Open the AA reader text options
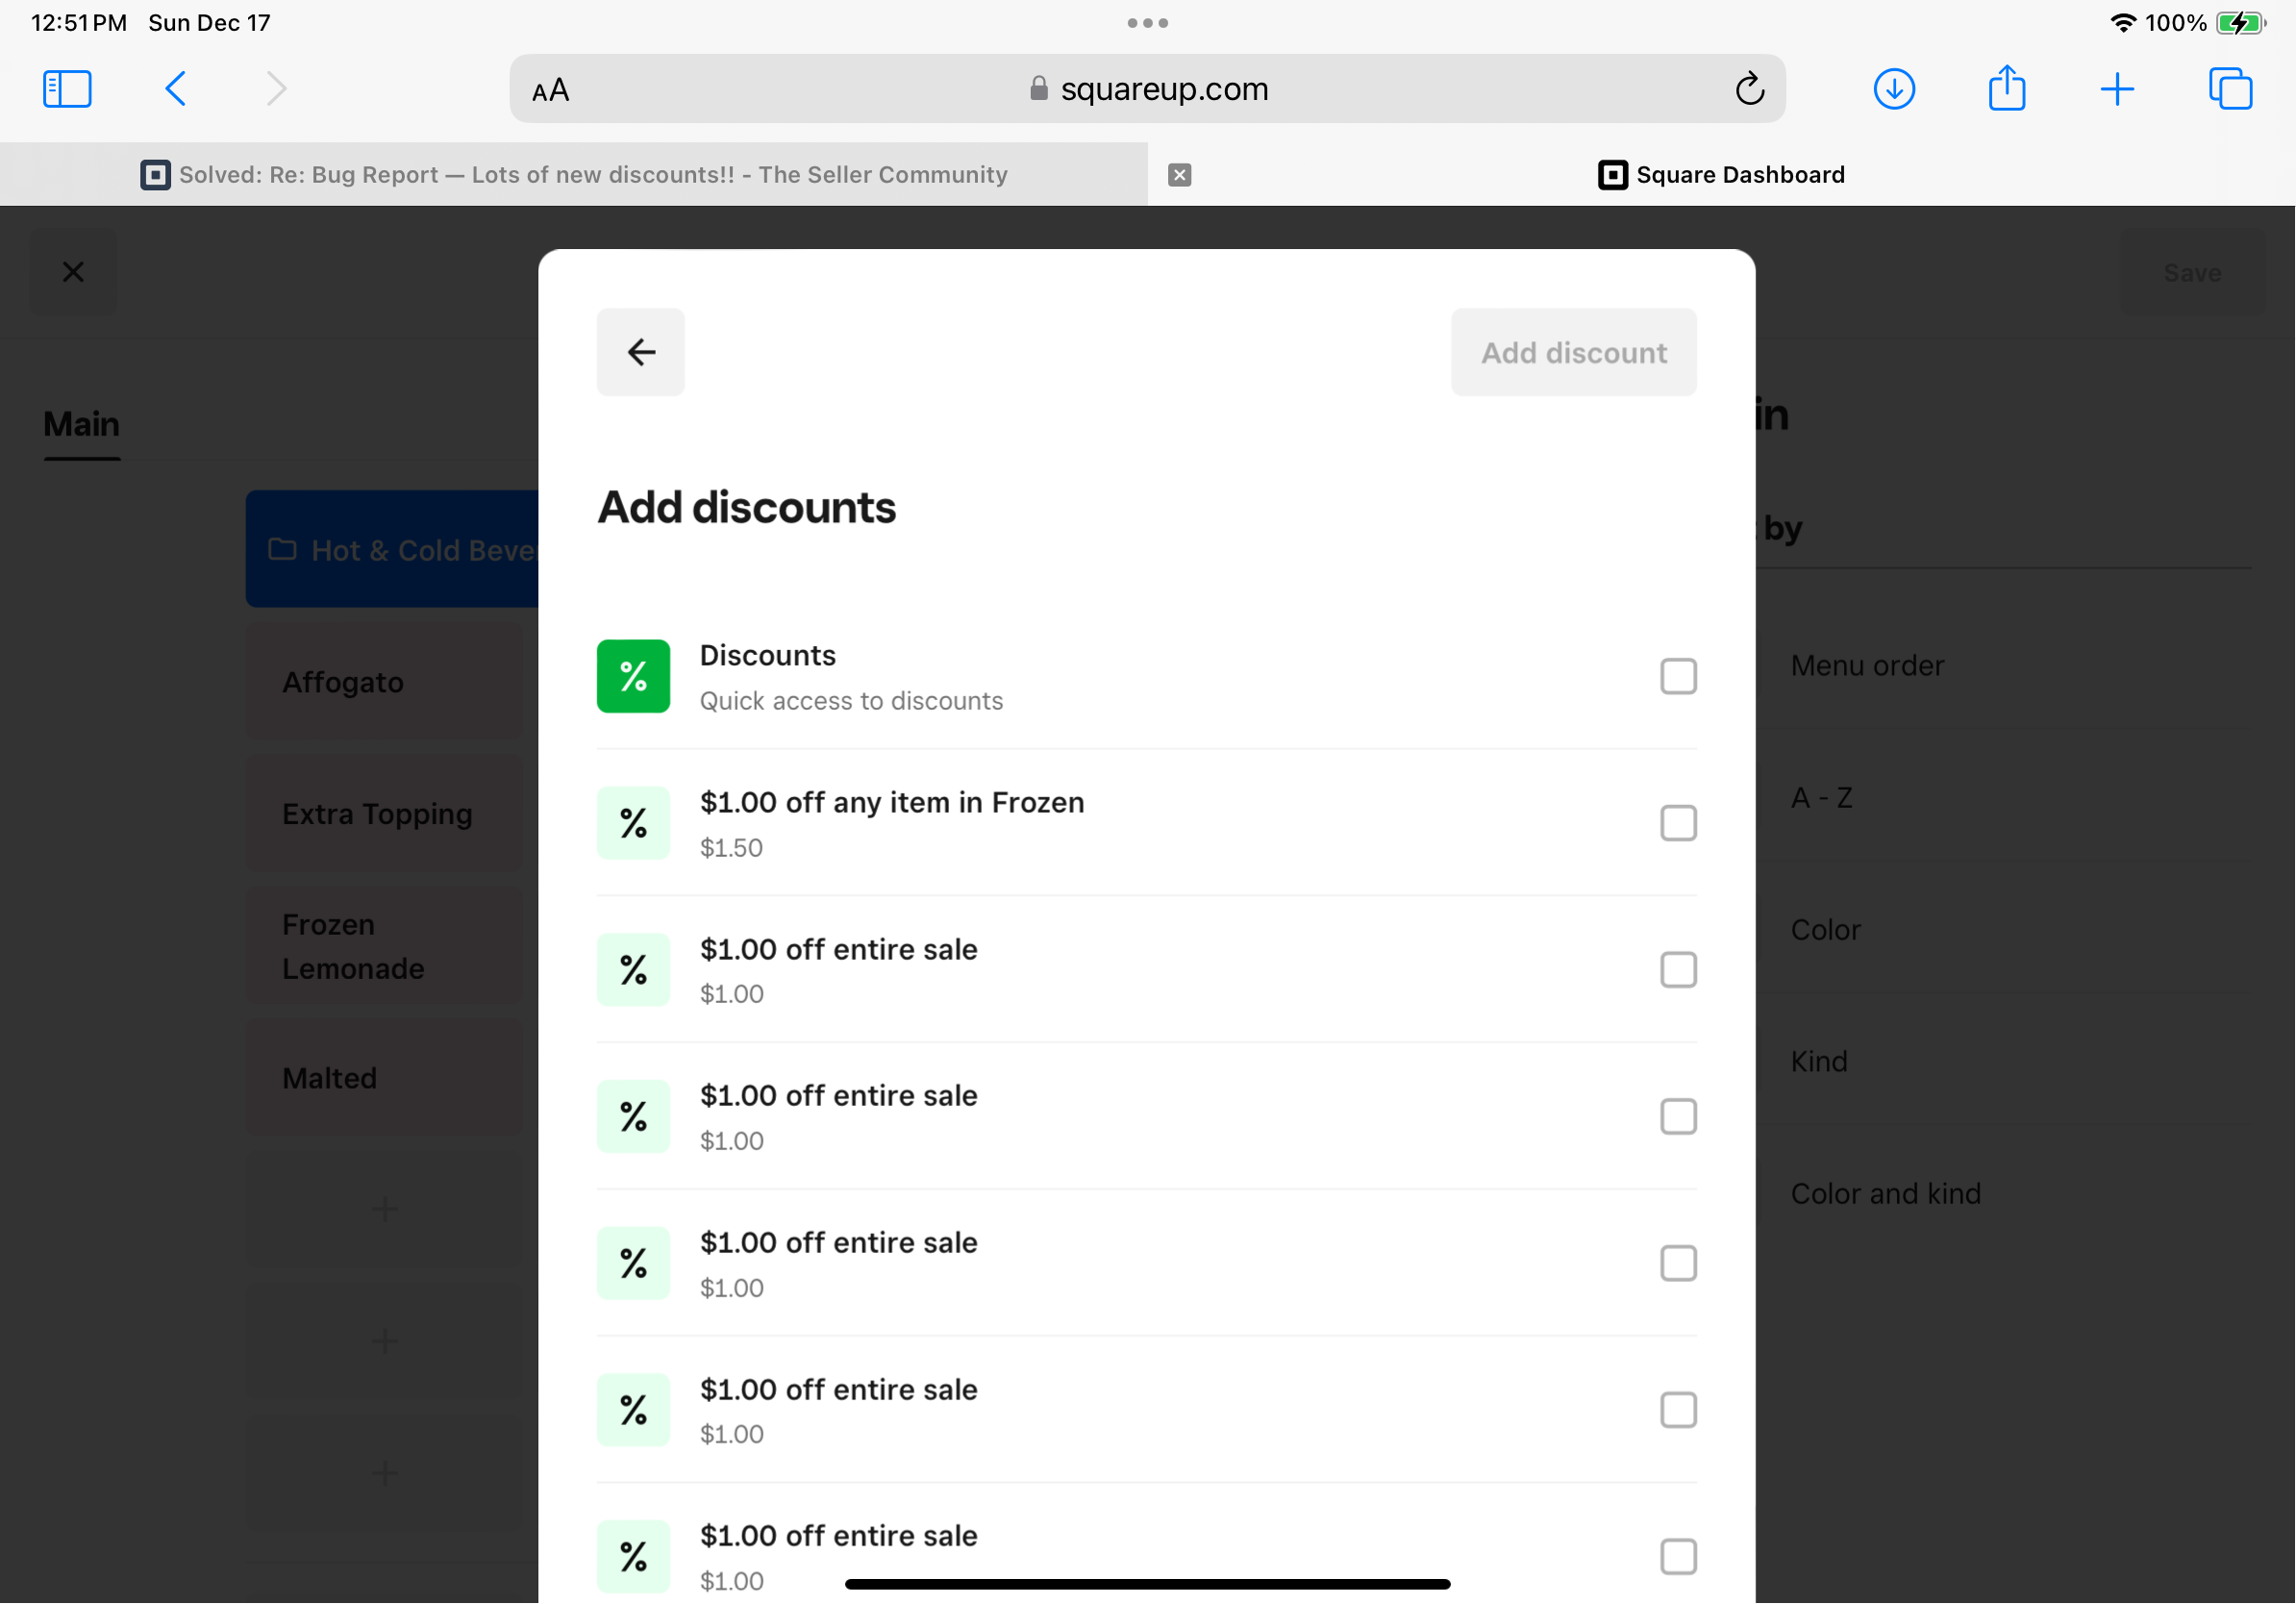Image resolution: width=2296 pixels, height=1604 pixels. pyautogui.click(x=551, y=91)
